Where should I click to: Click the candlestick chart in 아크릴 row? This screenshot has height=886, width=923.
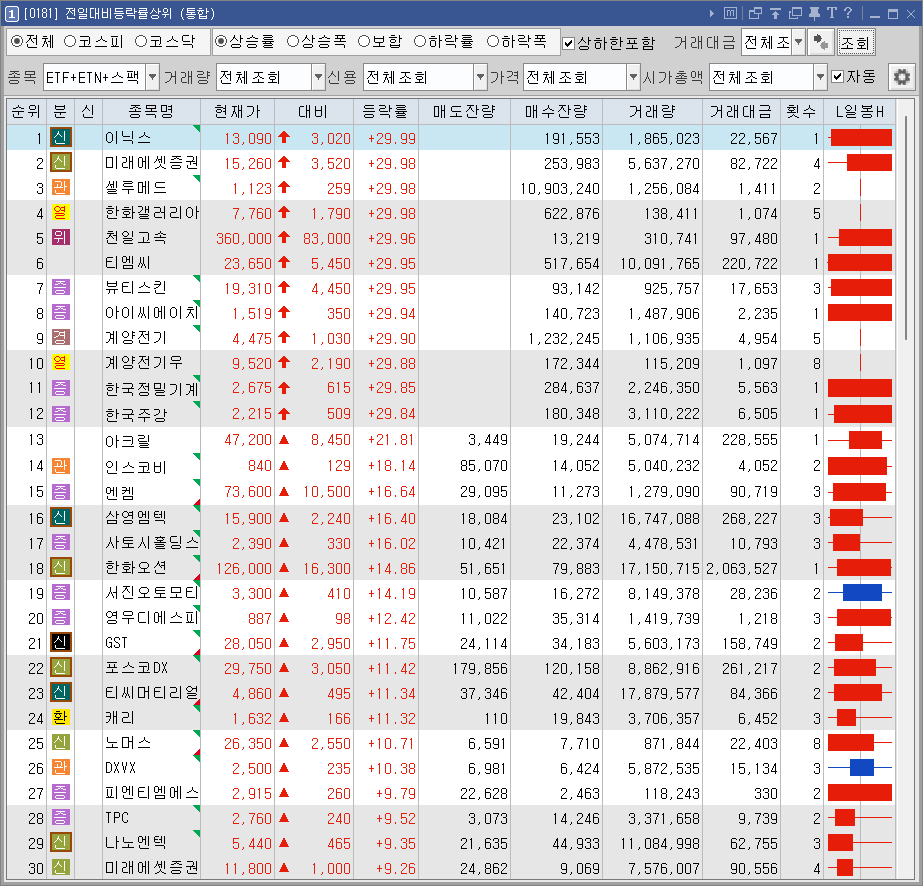click(x=860, y=440)
